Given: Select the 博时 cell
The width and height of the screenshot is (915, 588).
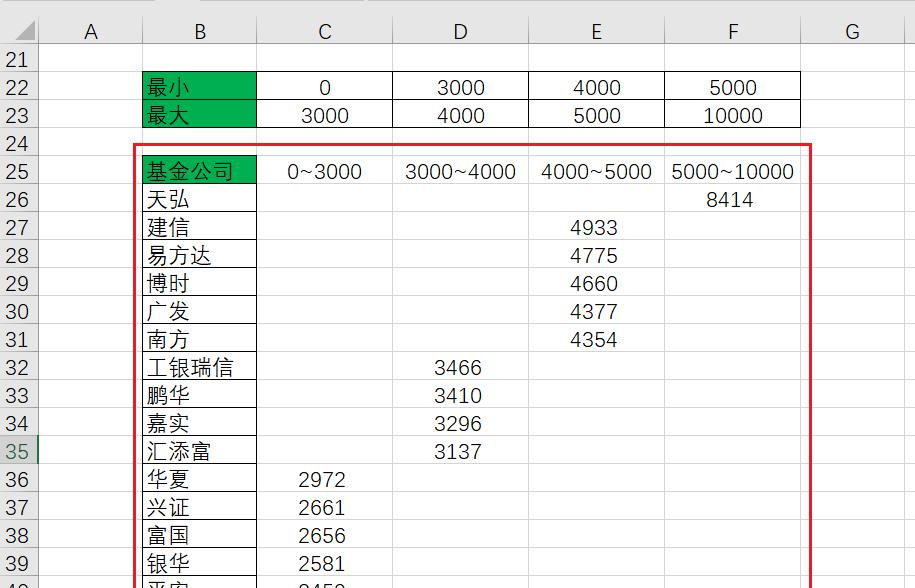Looking at the screenshot, I should pyautogui.click(x=200, y=282).
